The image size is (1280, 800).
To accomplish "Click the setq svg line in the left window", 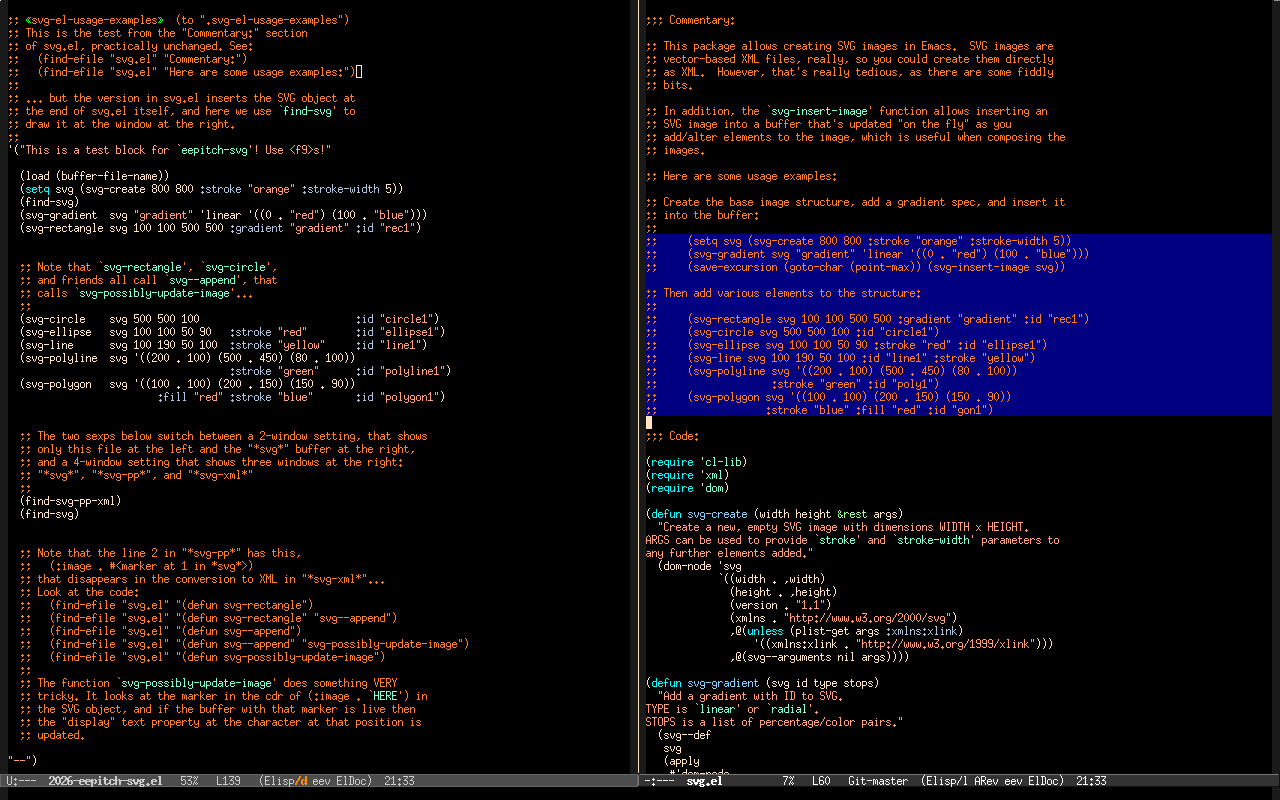I will [x=211, y=189].
